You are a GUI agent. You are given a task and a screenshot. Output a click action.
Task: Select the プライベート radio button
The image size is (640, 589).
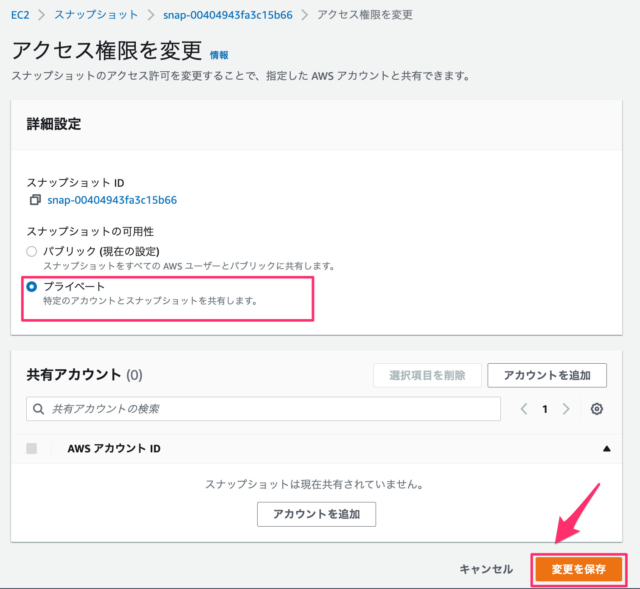pos(31,287)
